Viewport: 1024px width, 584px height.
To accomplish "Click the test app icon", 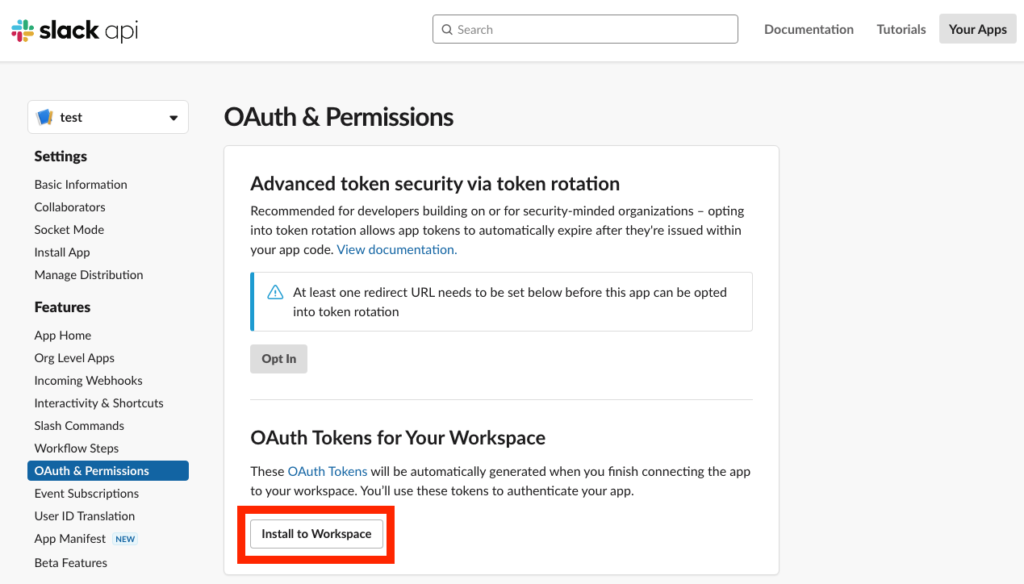I will [x=45, y=117].
